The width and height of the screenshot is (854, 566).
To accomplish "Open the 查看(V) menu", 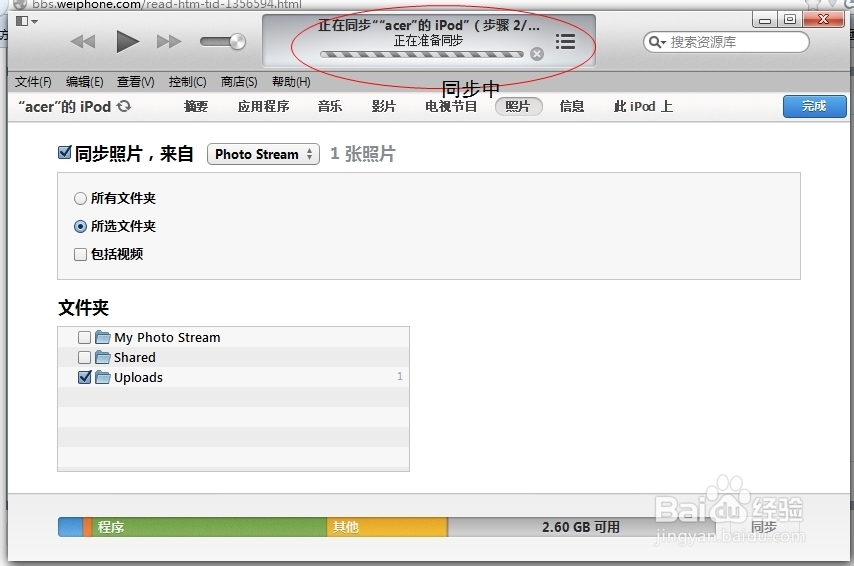I will tap(136, 82).
